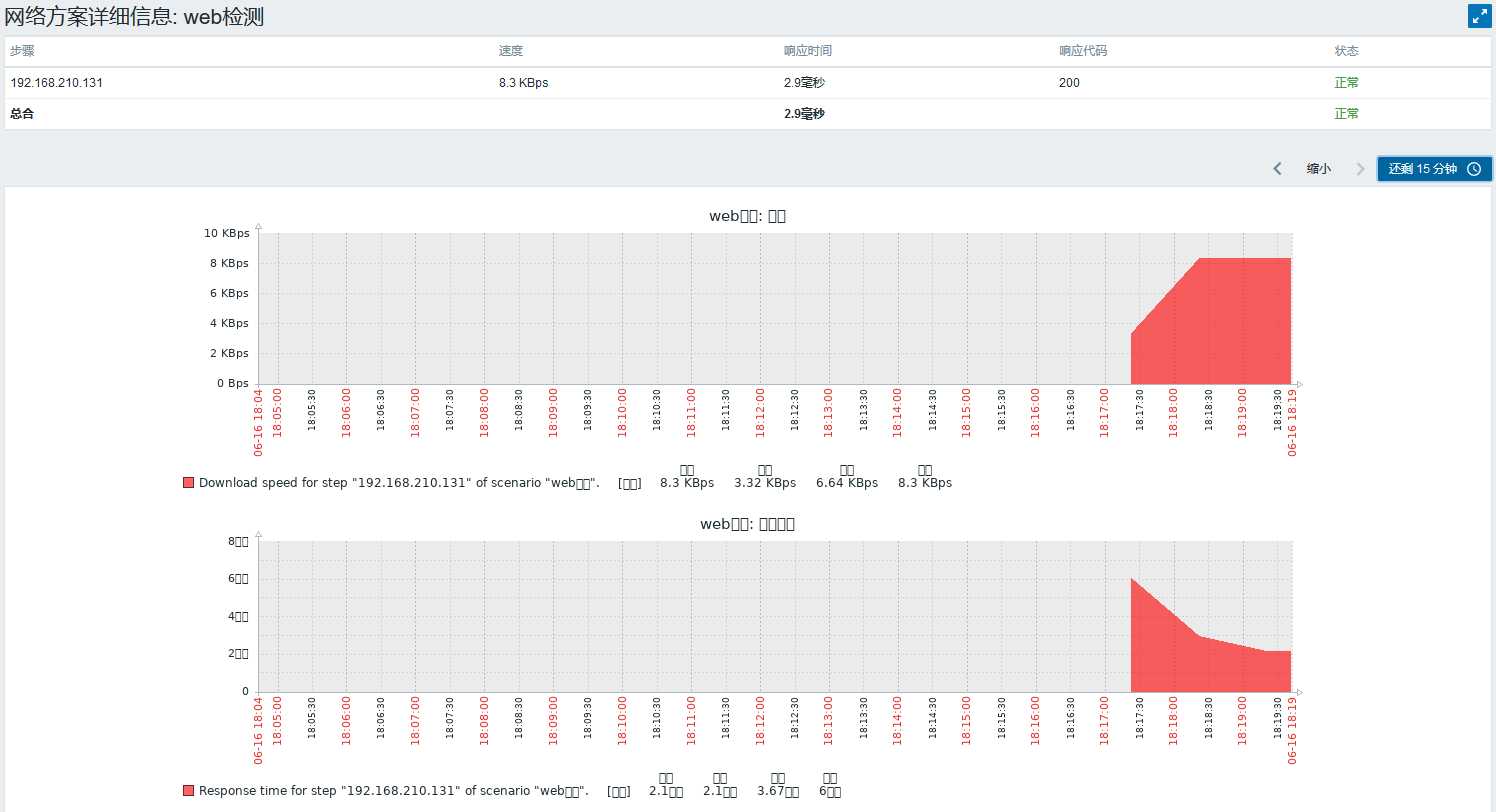Go to next time period arrow
This screenshot has height=812, width=1496.
click(1360, 169)
